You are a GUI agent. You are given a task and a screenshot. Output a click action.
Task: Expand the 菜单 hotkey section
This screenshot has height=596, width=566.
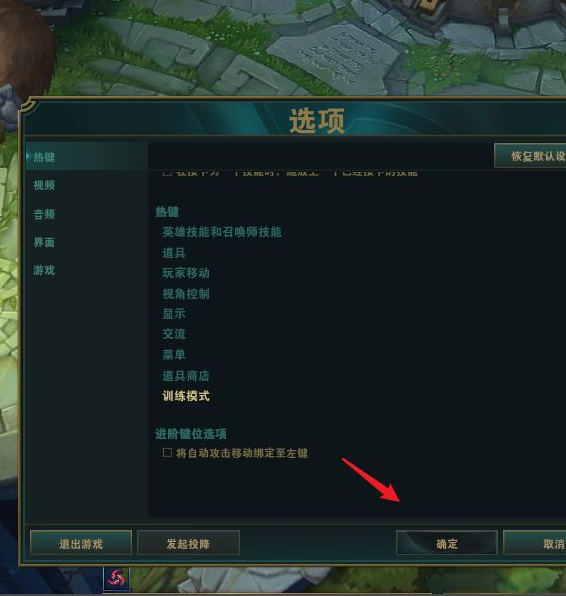tap(174, 355)
